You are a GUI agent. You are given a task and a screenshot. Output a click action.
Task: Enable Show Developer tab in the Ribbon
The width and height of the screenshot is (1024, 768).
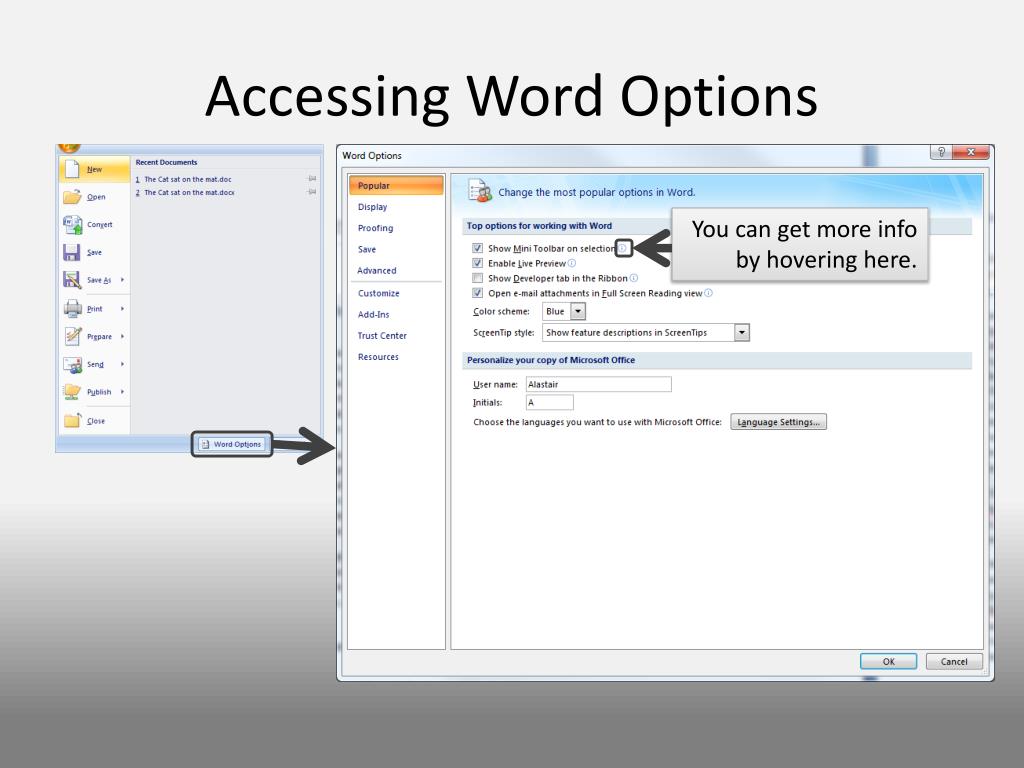[477, 278]
